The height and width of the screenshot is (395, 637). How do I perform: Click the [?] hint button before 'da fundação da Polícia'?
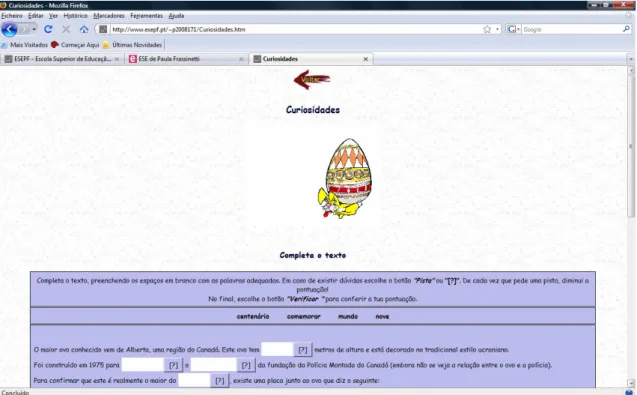[246, 365]
